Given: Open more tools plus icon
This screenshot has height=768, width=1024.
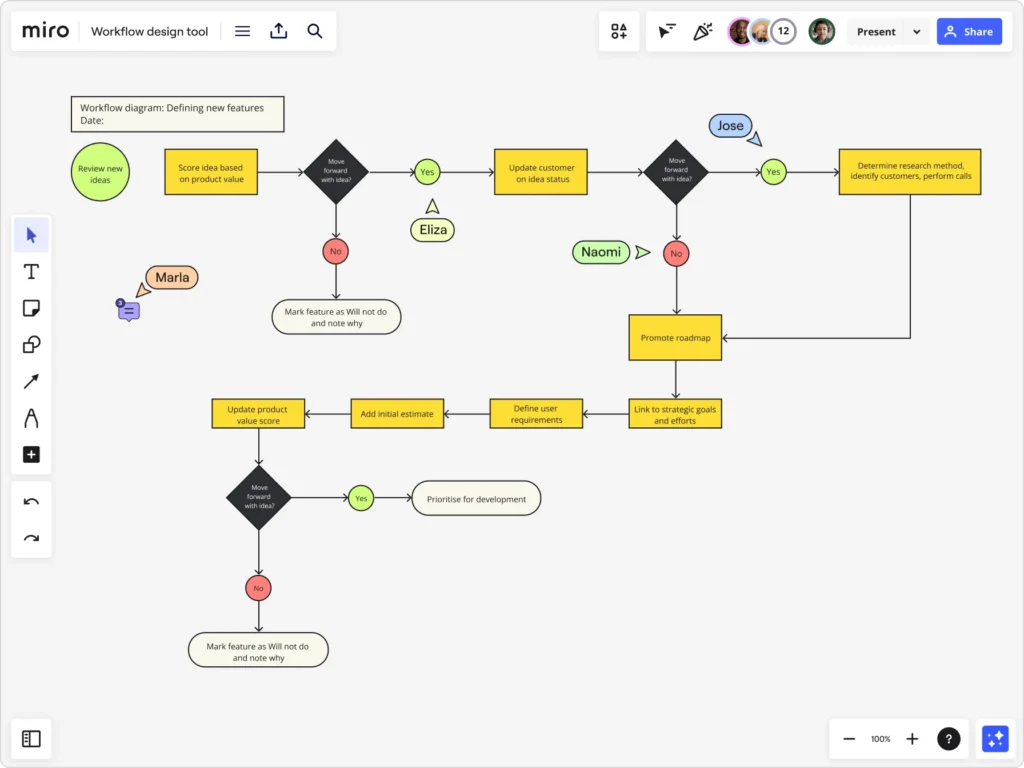Looking at the screenshot, I should (x=31, y=455).
